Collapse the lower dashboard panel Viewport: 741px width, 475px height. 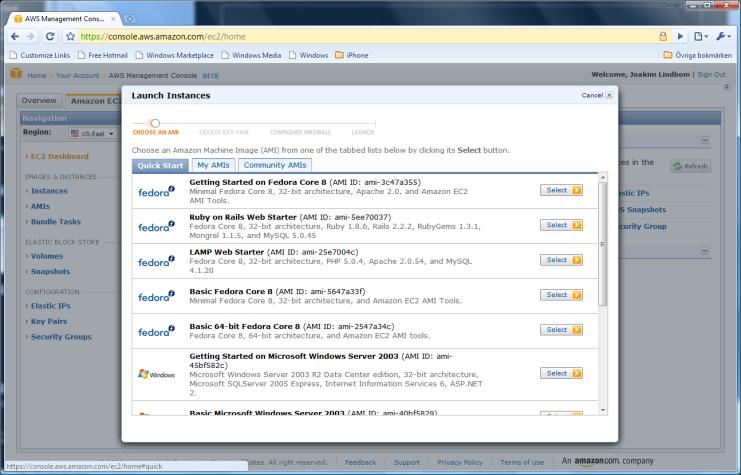point(705,251)
